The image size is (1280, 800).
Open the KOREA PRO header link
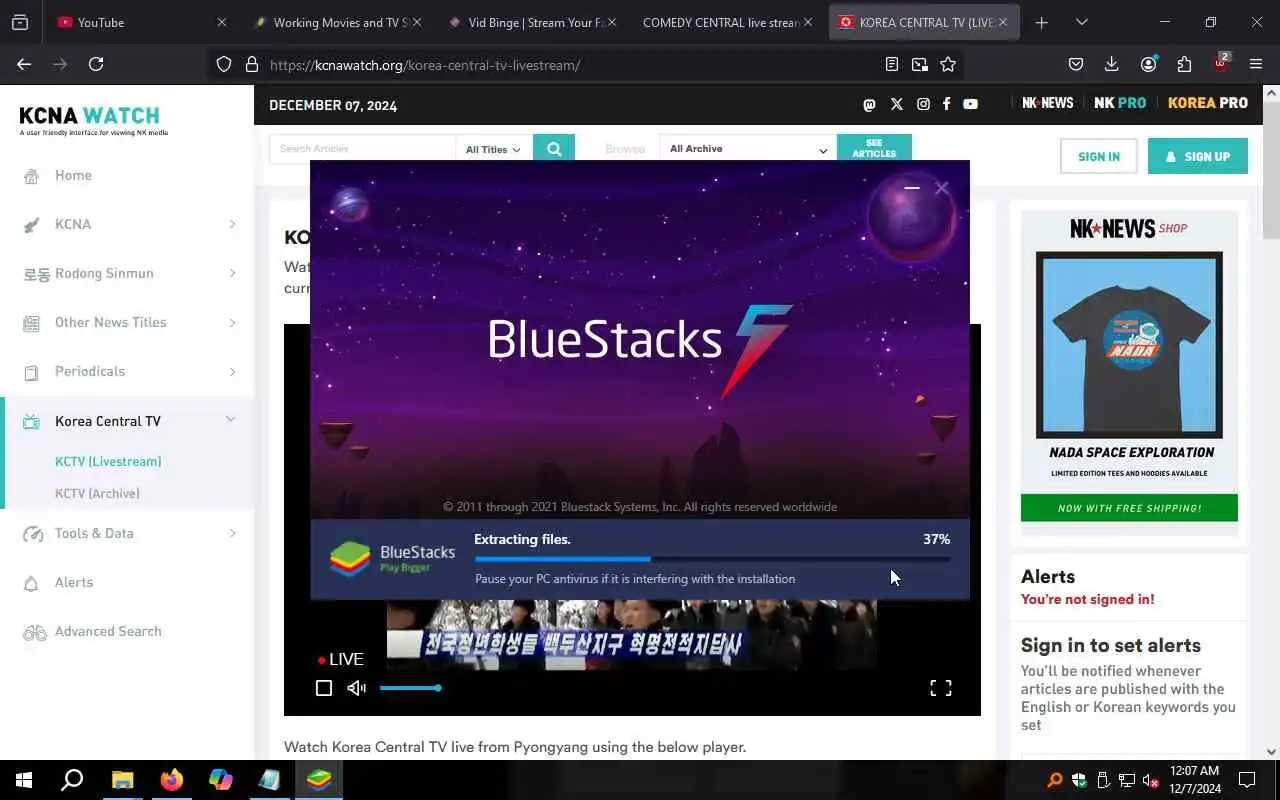(1207, 103)
